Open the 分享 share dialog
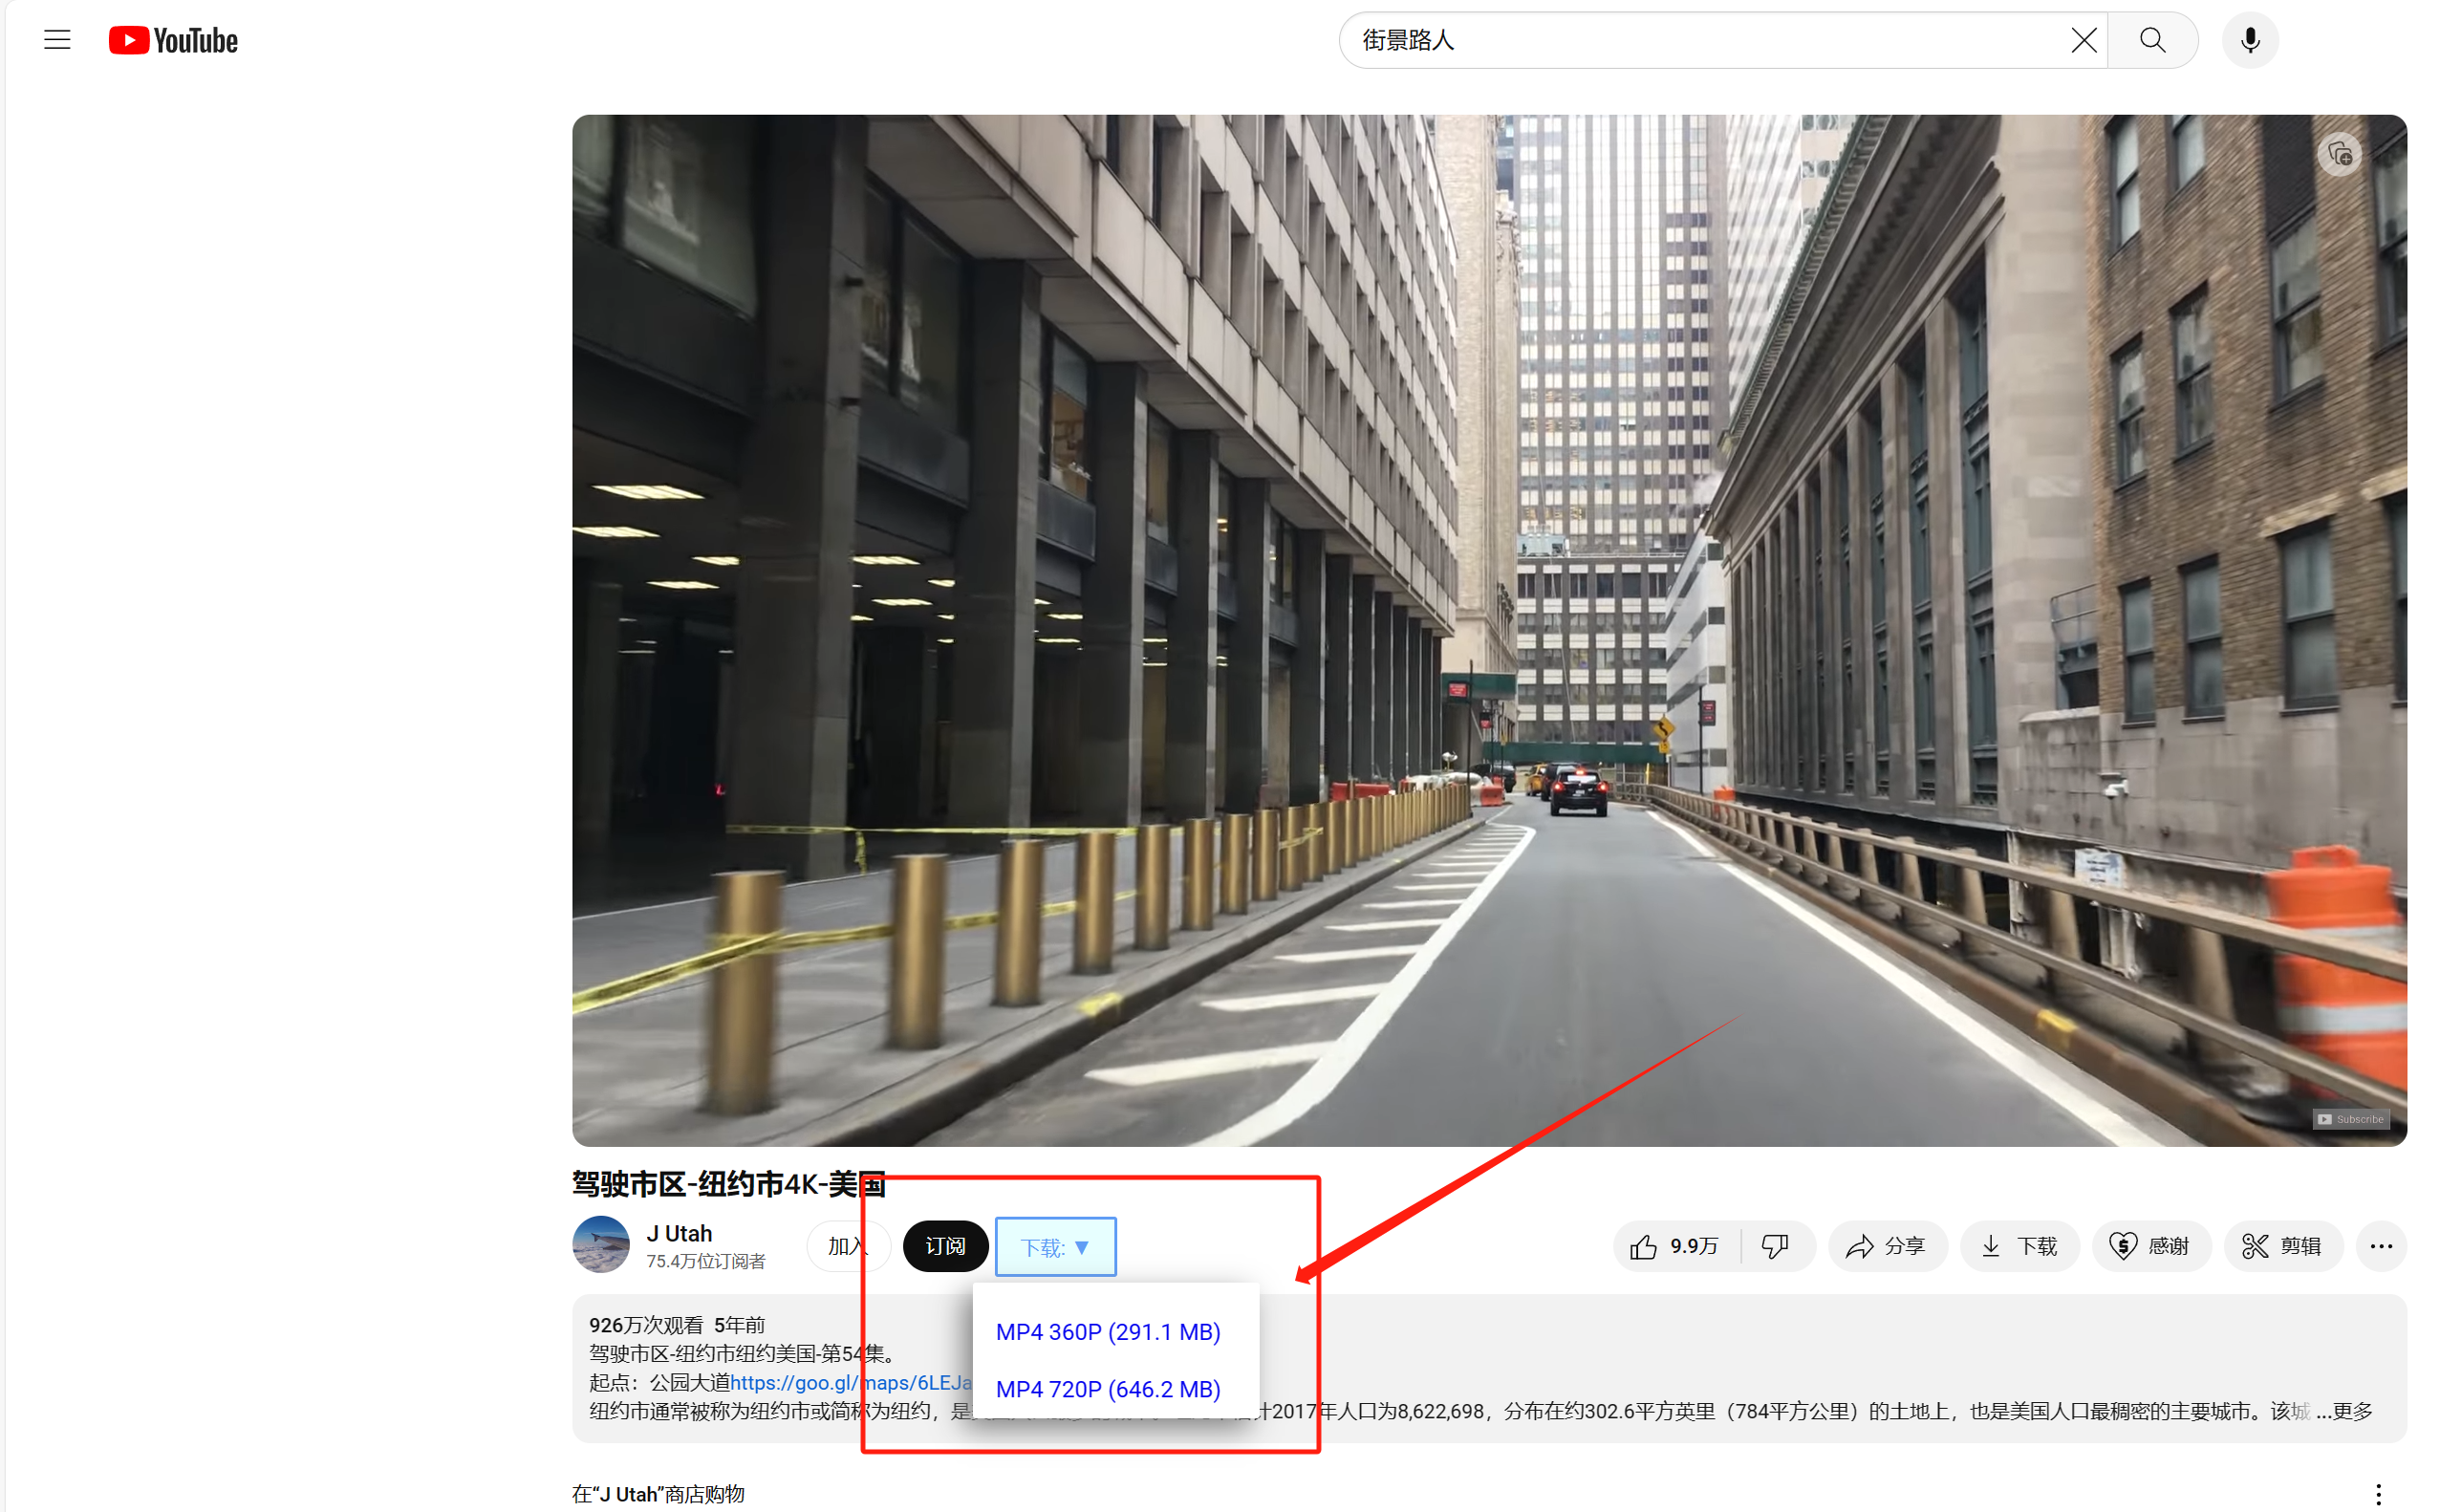 1887,1246
